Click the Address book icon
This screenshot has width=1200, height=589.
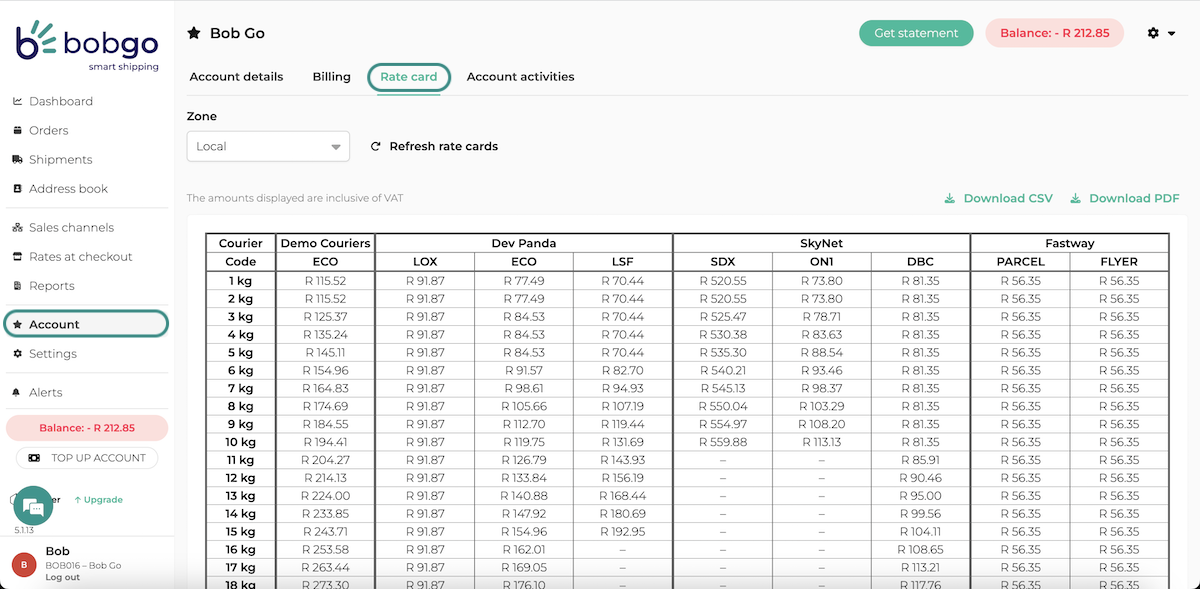(18, 188)
